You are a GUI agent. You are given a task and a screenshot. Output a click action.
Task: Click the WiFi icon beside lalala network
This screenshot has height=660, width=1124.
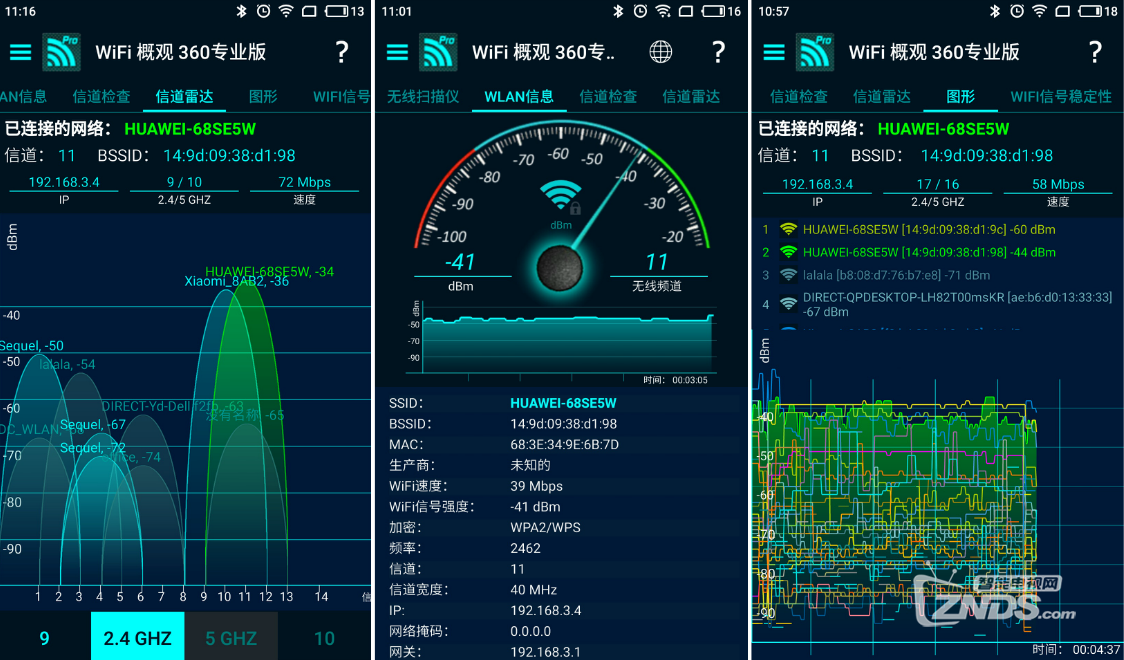pos(789,275)
